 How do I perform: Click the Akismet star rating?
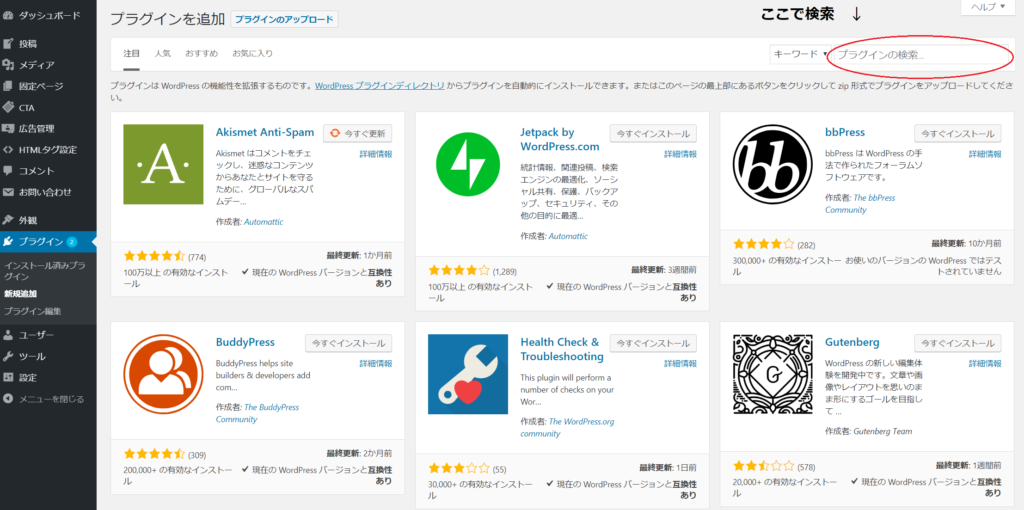pos(155,256)
